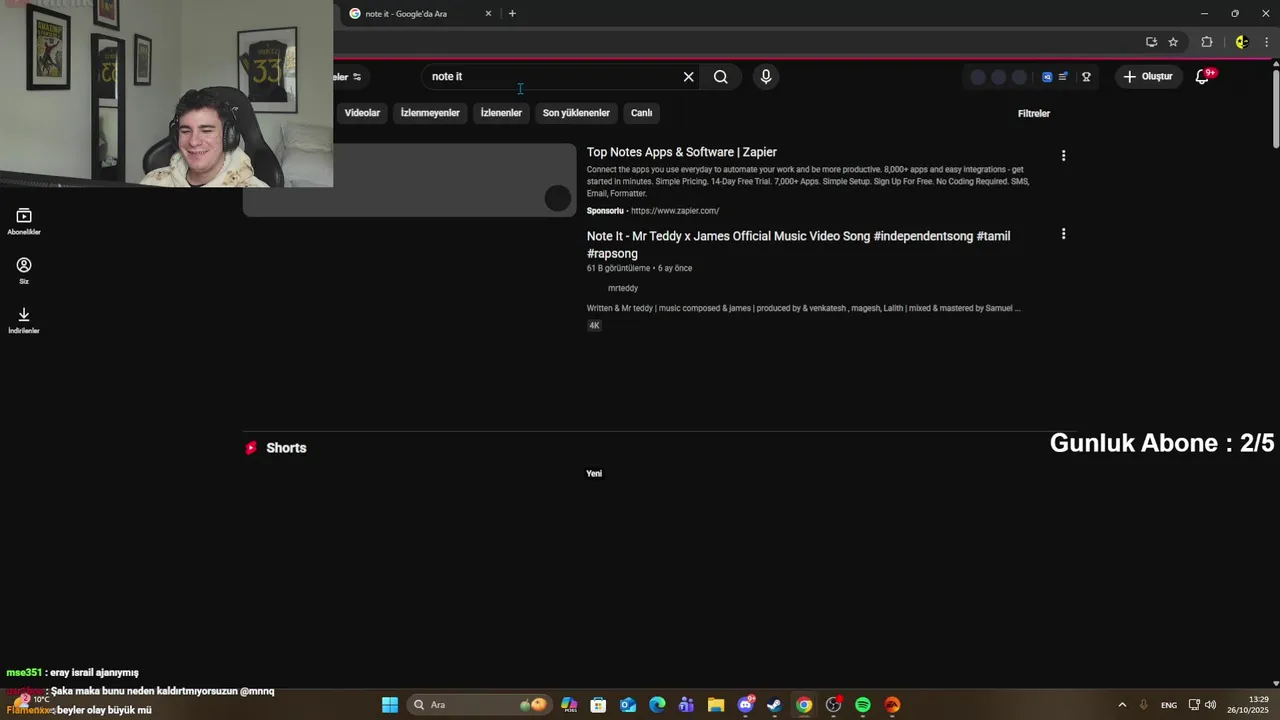Click the install app icon in address bar
Viewport: 1280px width, 720px height.
click(1151, 42)
